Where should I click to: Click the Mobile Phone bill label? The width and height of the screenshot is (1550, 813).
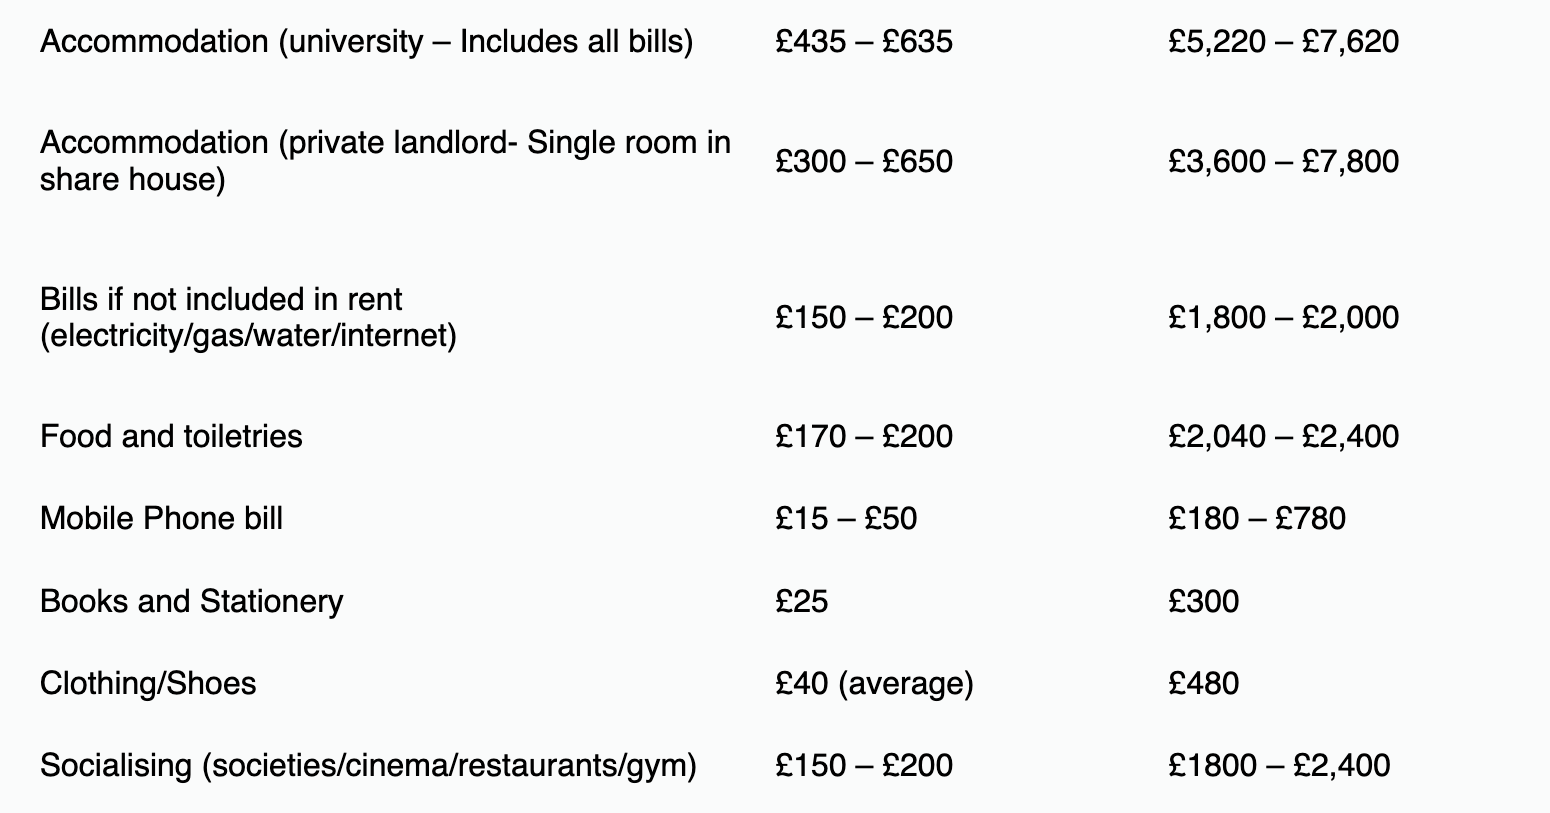coord(161,518)
